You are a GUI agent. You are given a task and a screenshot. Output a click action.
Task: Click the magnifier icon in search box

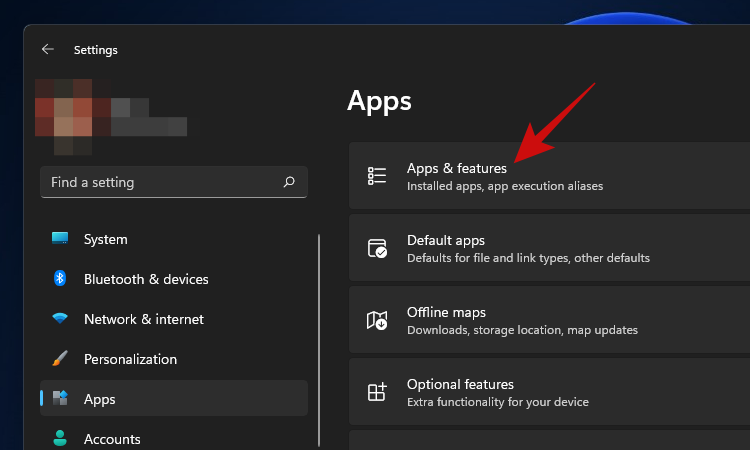point(289,182)
